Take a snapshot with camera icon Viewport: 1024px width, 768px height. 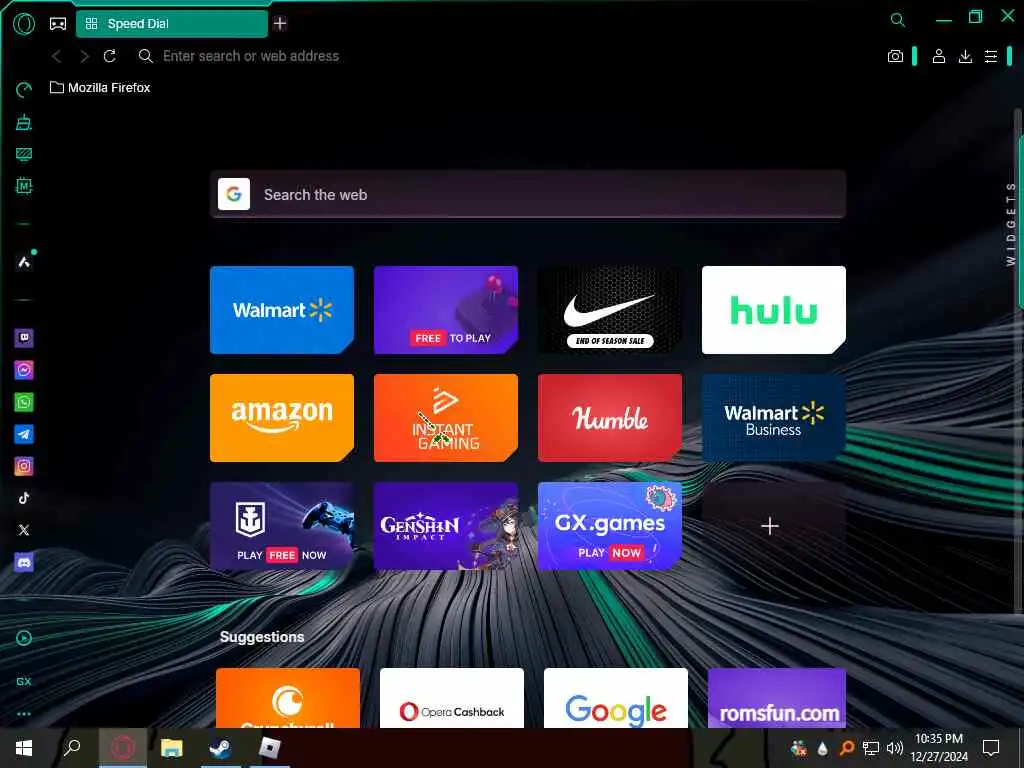pyautogui.click(x=895, y=56)
